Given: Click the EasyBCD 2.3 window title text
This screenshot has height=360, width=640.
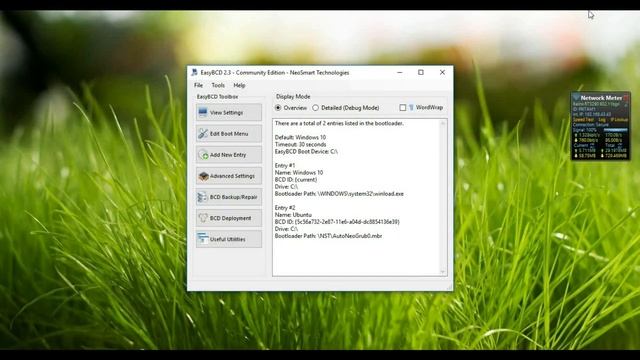Looking at the screenshot, I should 275,73.
